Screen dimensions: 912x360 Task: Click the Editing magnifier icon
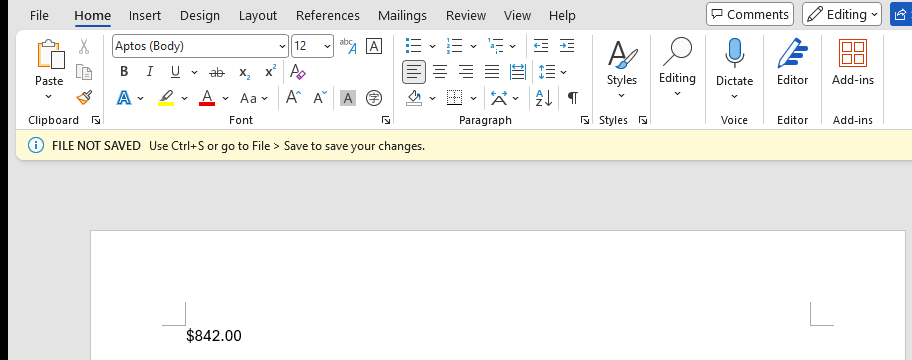(677, 52)
